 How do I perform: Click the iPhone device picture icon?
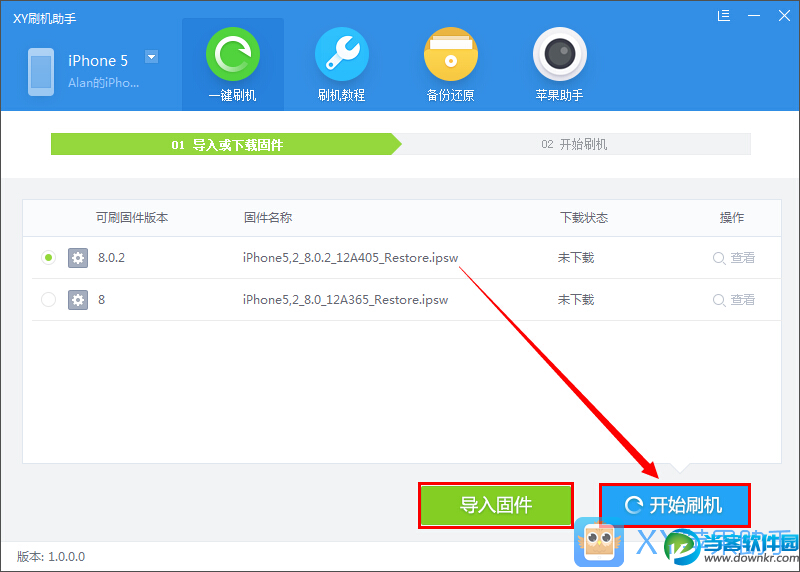point(41,72)
